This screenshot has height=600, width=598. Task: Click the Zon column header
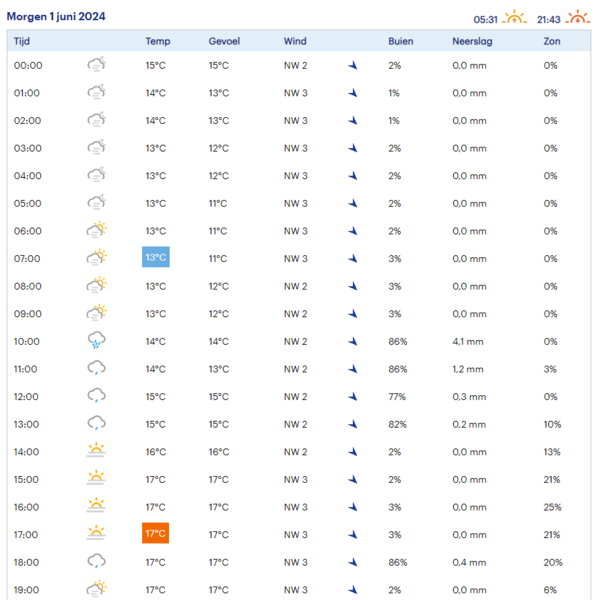552,41
